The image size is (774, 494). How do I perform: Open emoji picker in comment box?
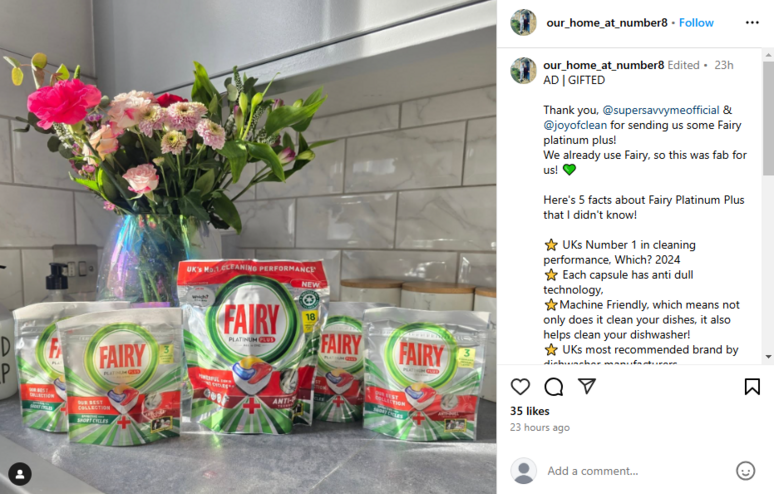point(745,471)
